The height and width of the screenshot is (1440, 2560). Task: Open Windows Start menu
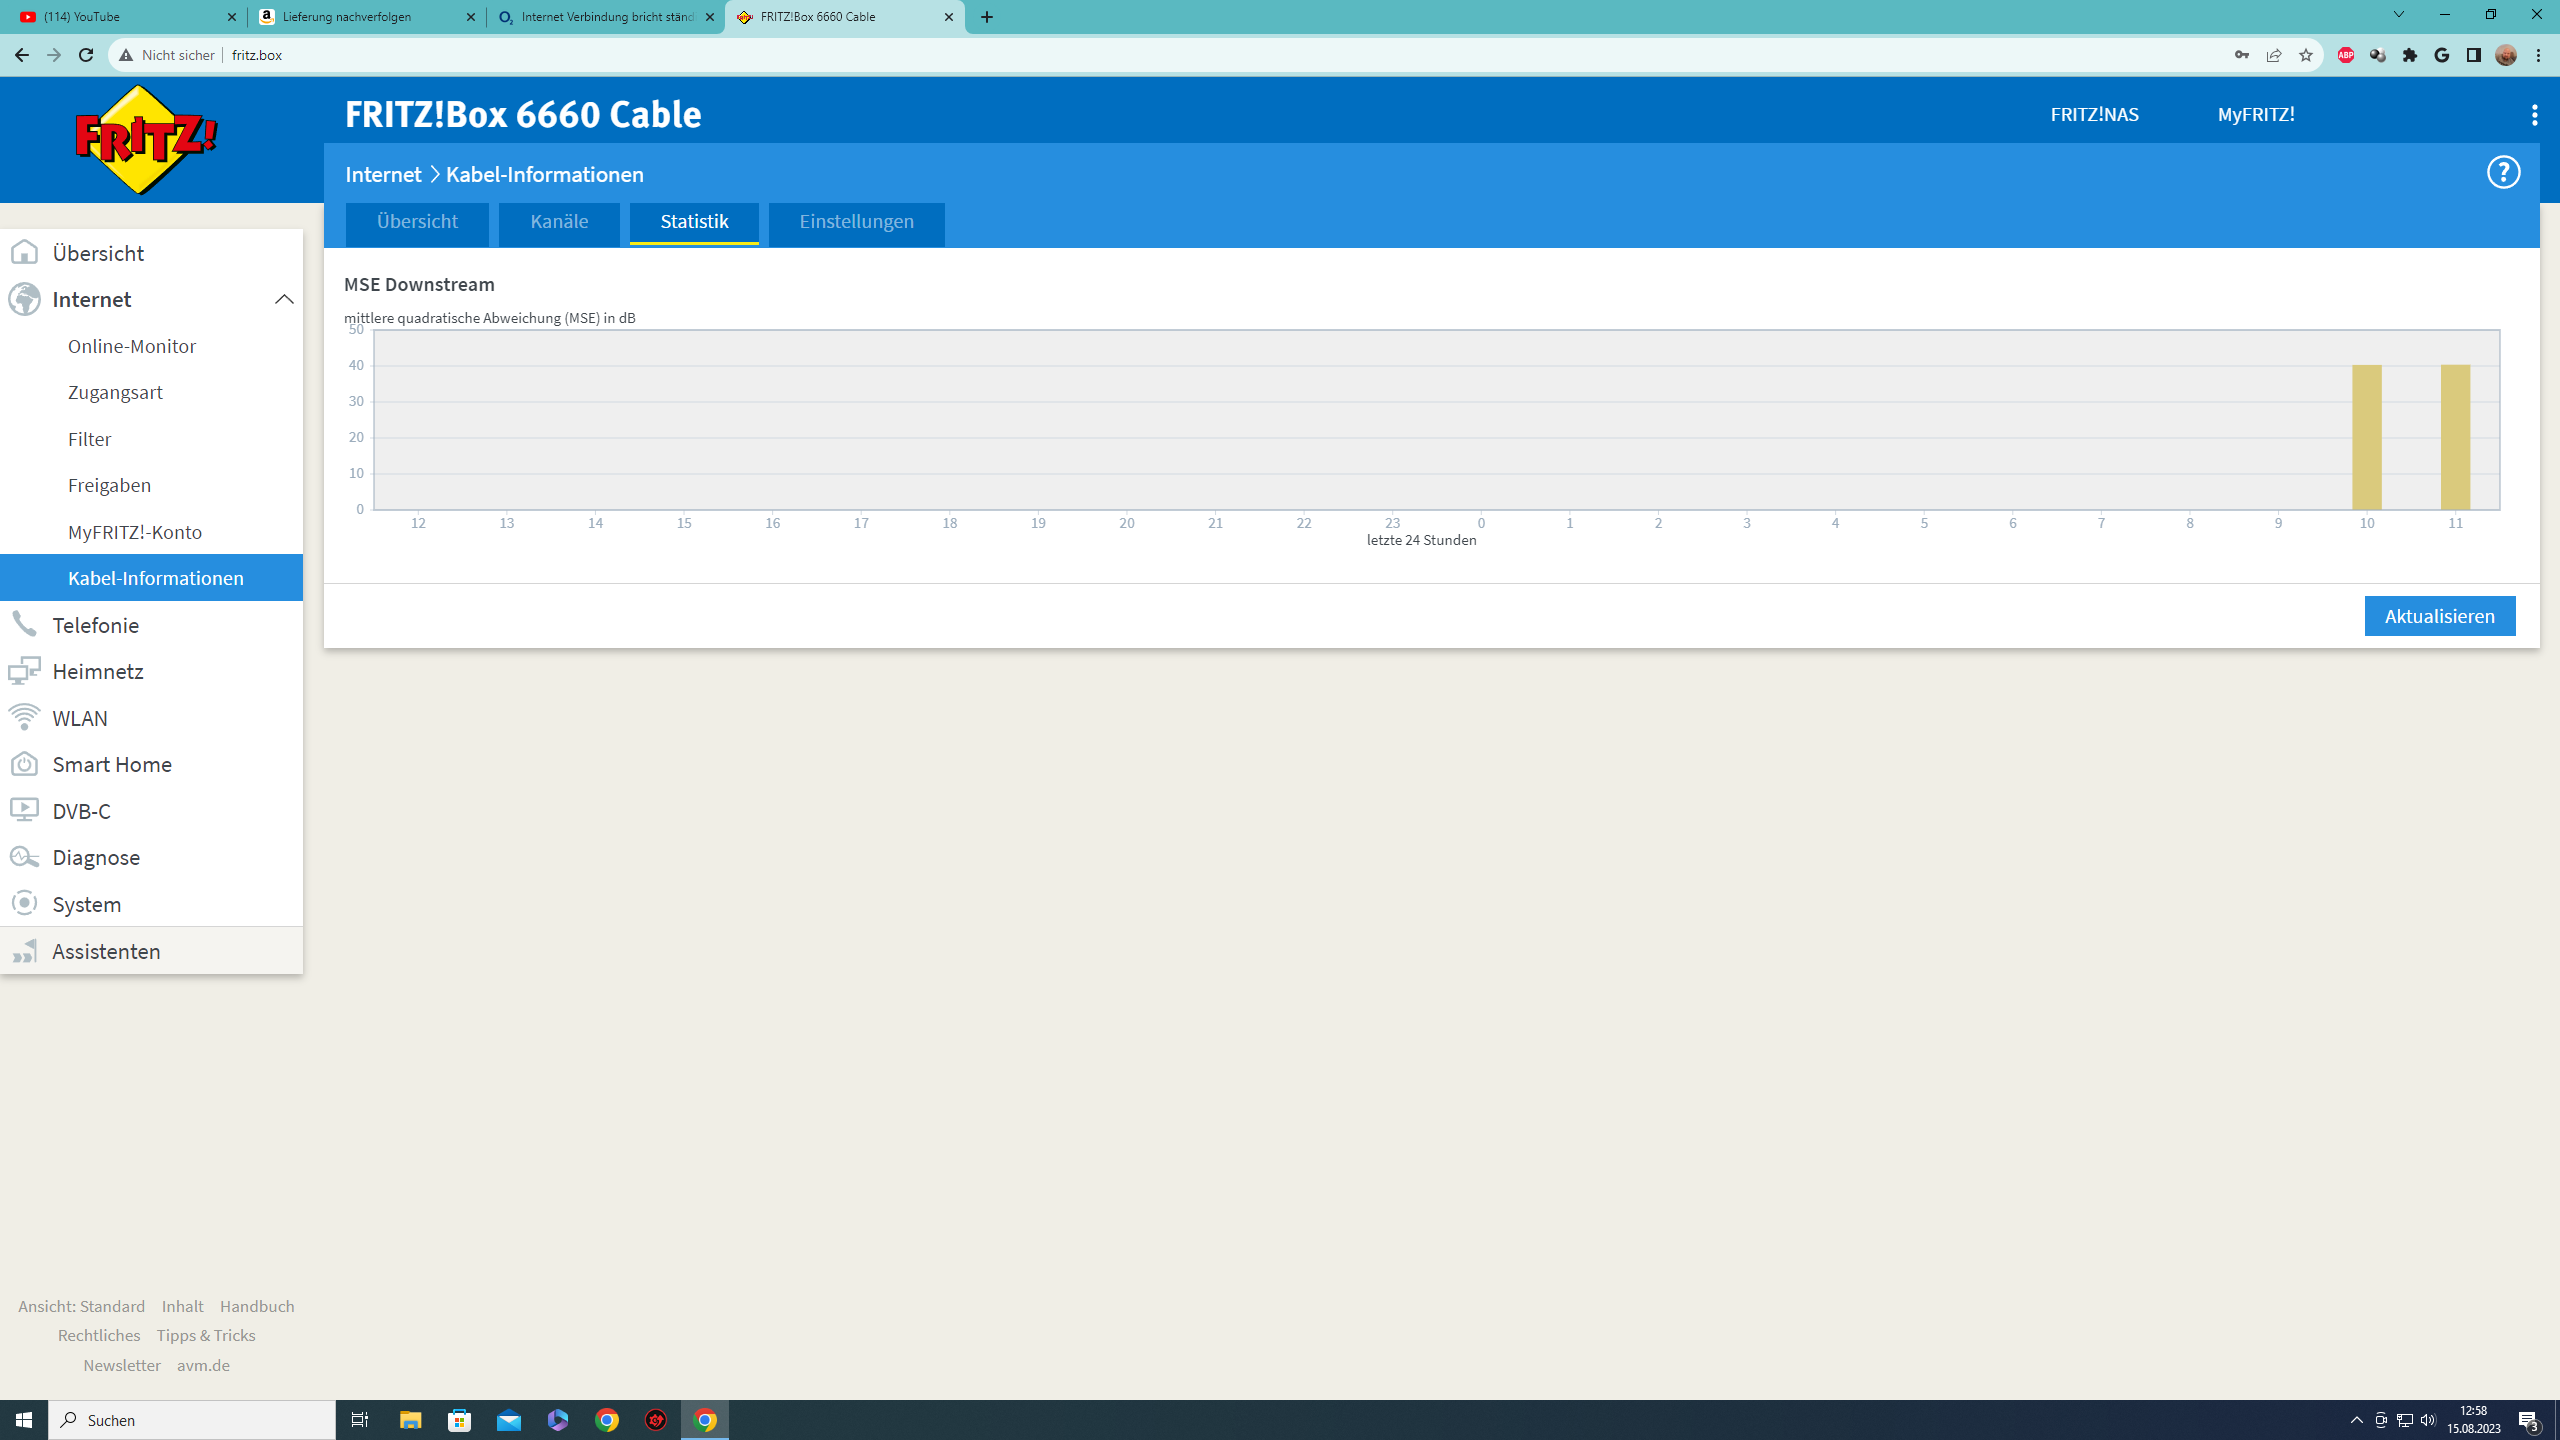click(x=24, y=1420)
